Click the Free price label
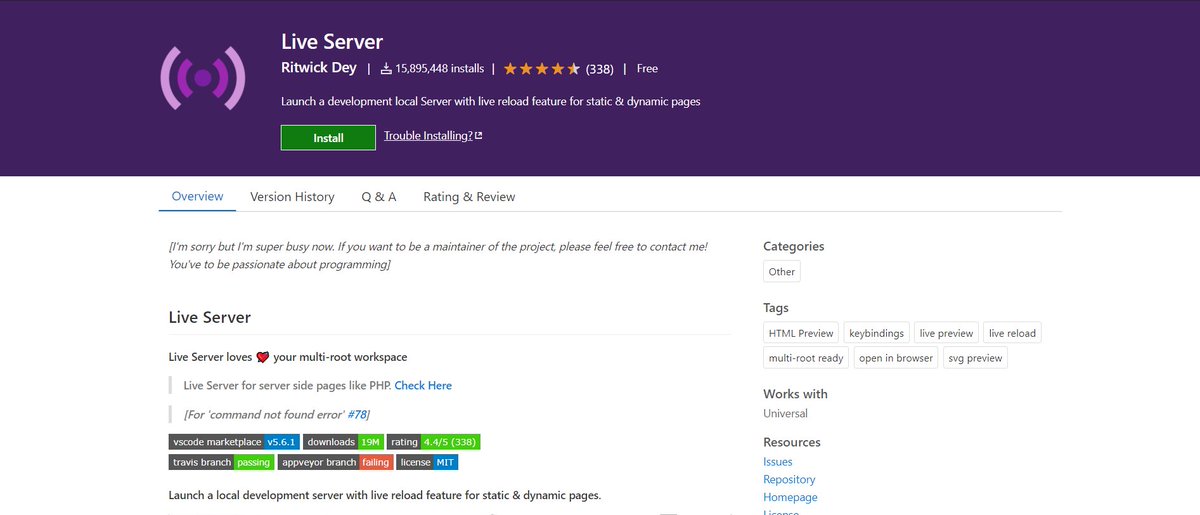This screenshot has width=1200, height=515. (647, 69)
